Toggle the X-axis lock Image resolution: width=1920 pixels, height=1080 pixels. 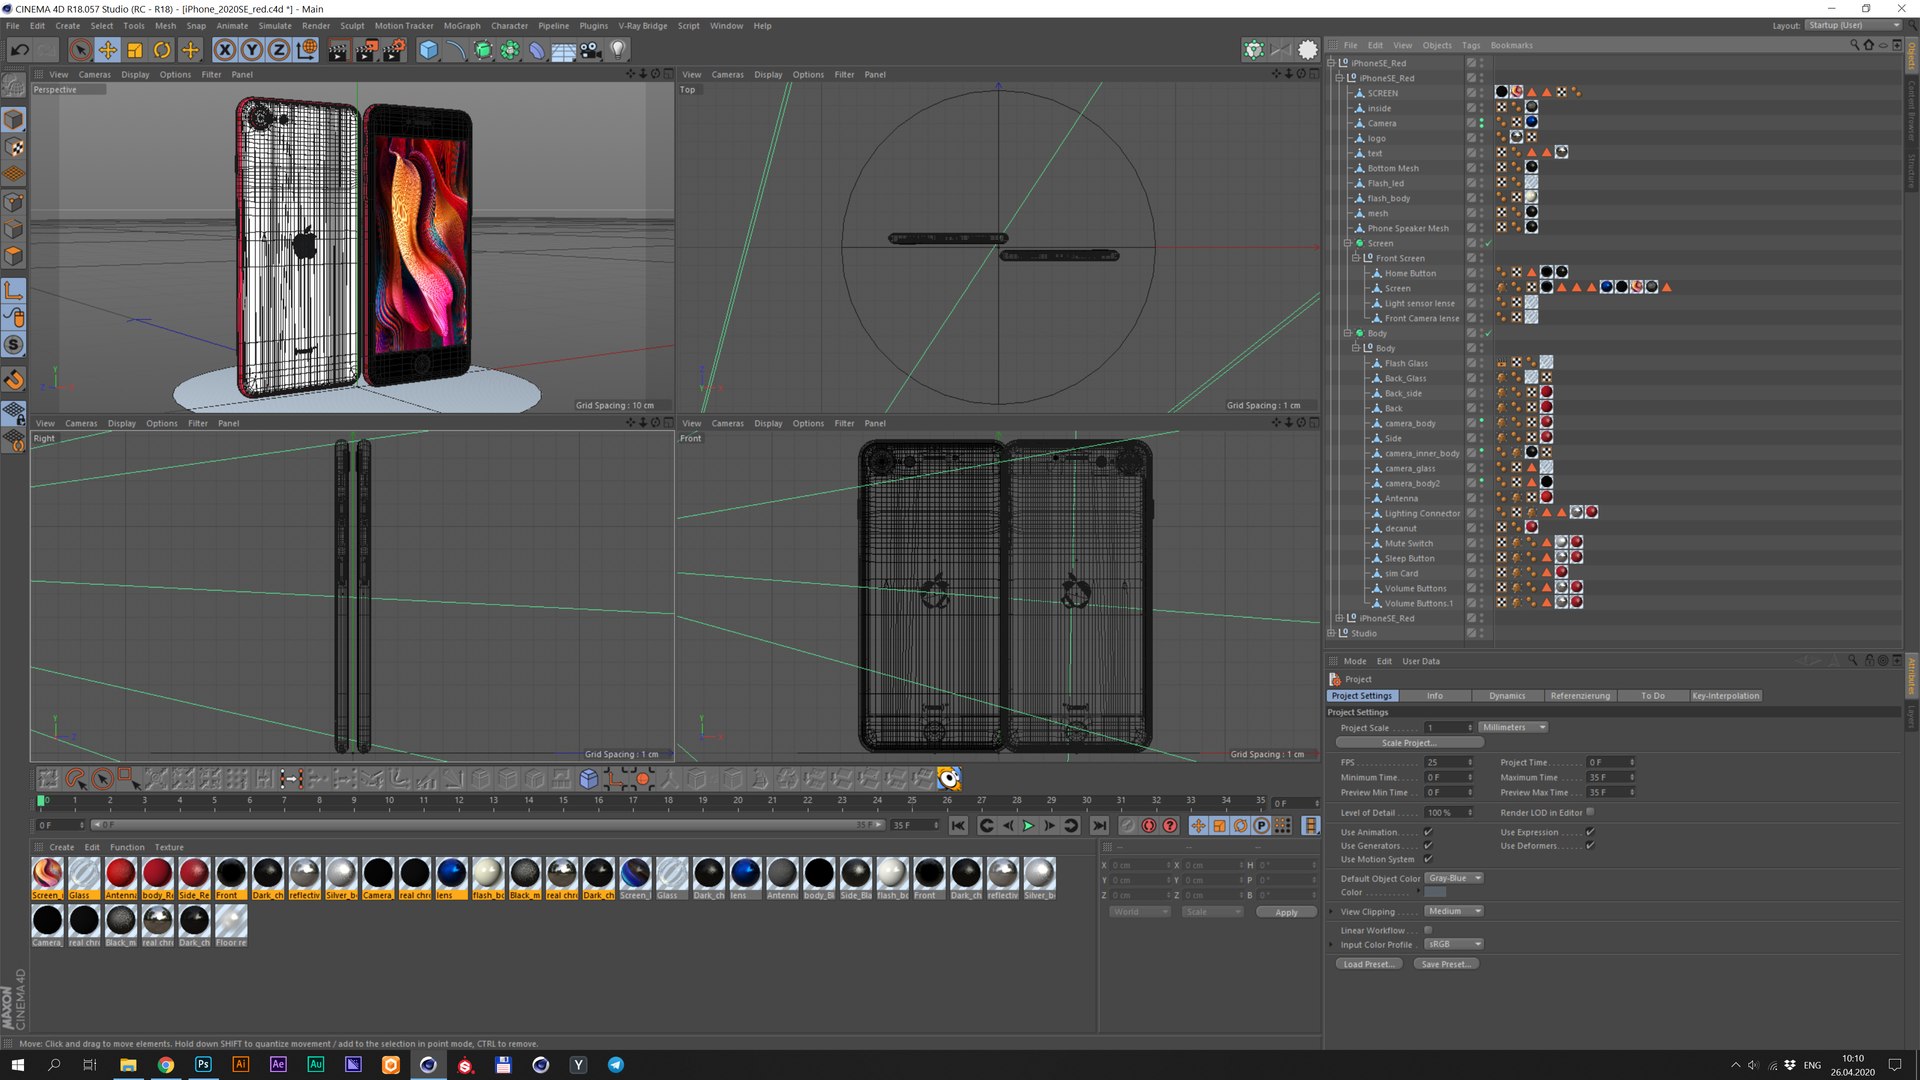(225, 49)
